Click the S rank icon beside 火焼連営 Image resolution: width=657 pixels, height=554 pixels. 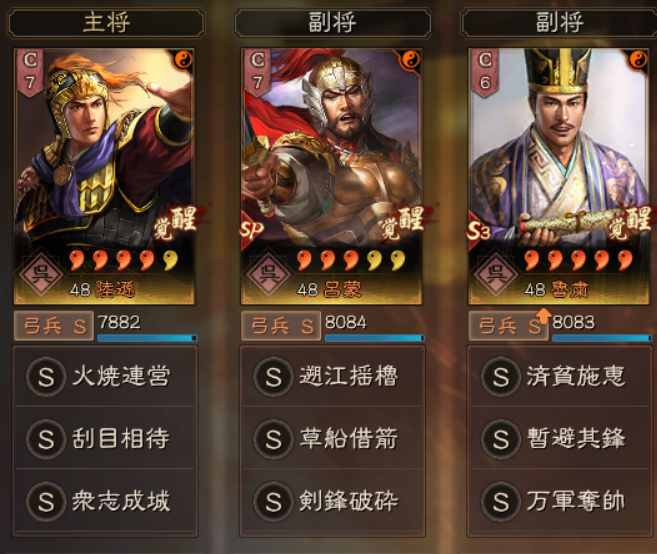tap(46, 377)
